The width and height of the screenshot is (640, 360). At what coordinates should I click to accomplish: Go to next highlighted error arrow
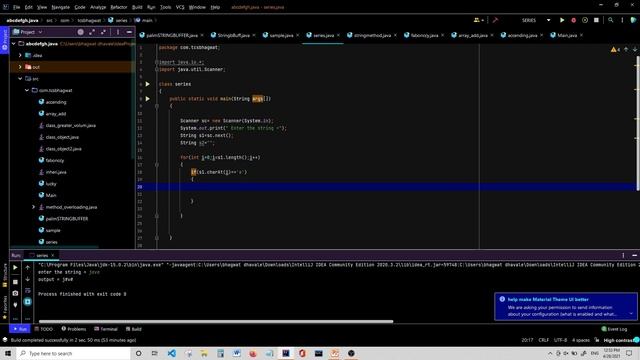[x=635, y=49]
